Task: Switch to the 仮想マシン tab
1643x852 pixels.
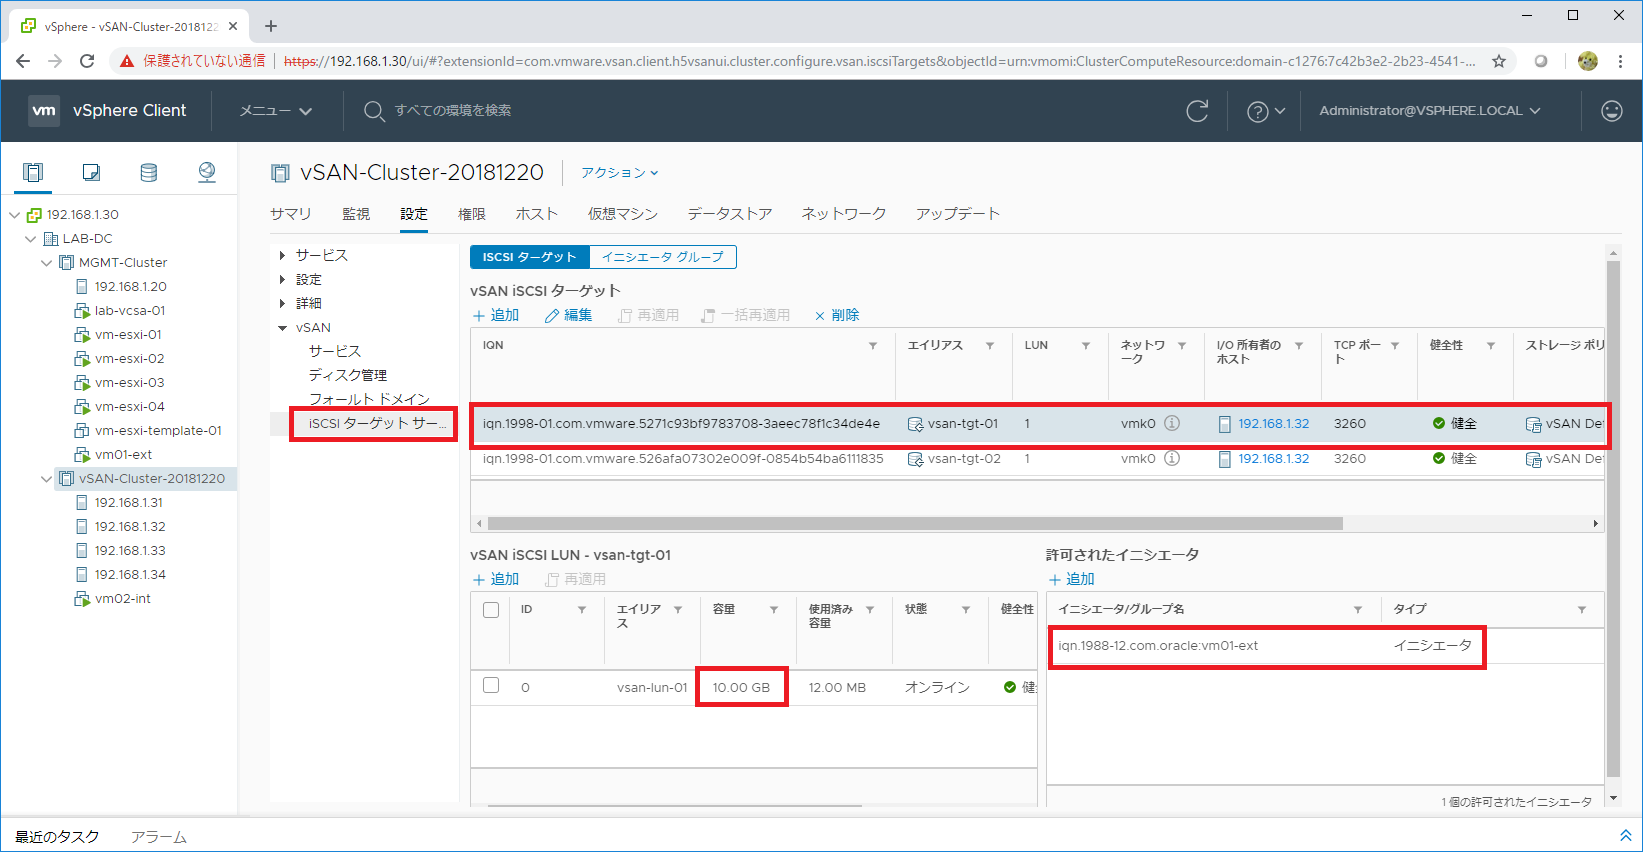Action: (623, 214)
